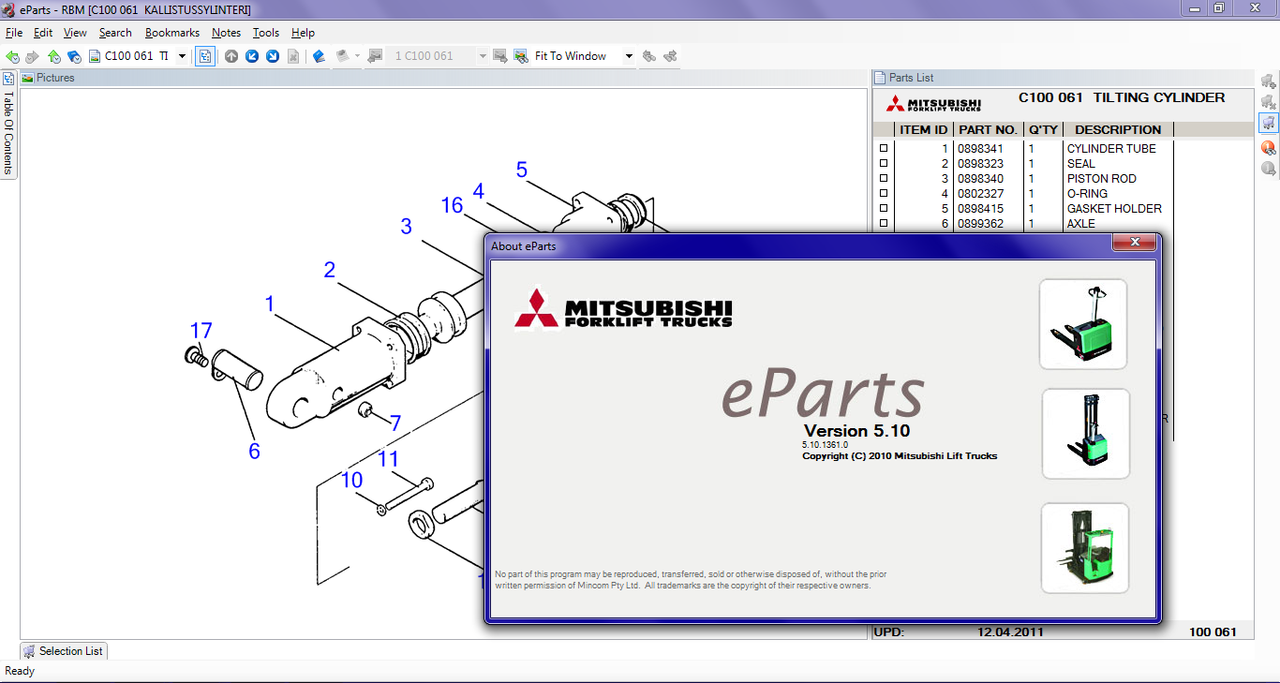Click the grey number-one arrow icon
1280x683 pixels.
click(x=1268, y=169)
